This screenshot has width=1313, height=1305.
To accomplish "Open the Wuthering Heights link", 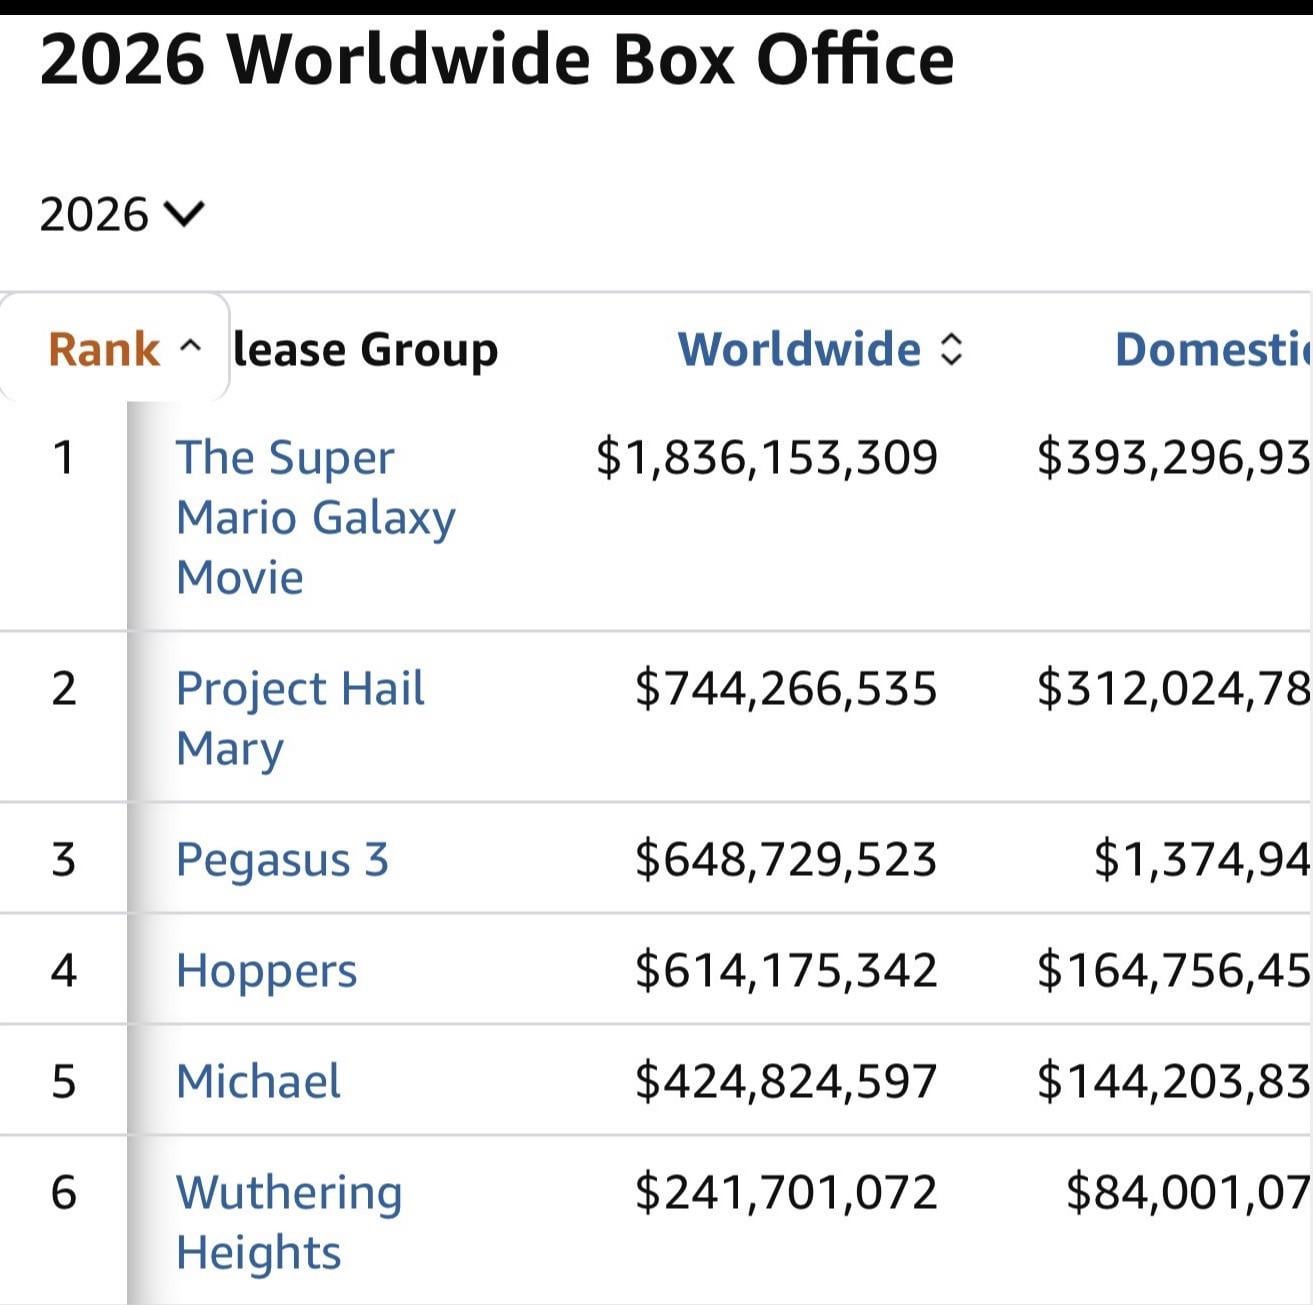I will click(289, 1222).
